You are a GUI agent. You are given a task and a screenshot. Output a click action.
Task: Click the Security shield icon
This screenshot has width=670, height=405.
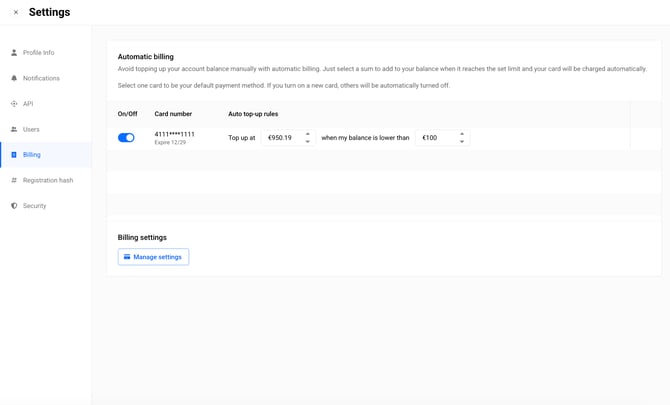[14, 206]
